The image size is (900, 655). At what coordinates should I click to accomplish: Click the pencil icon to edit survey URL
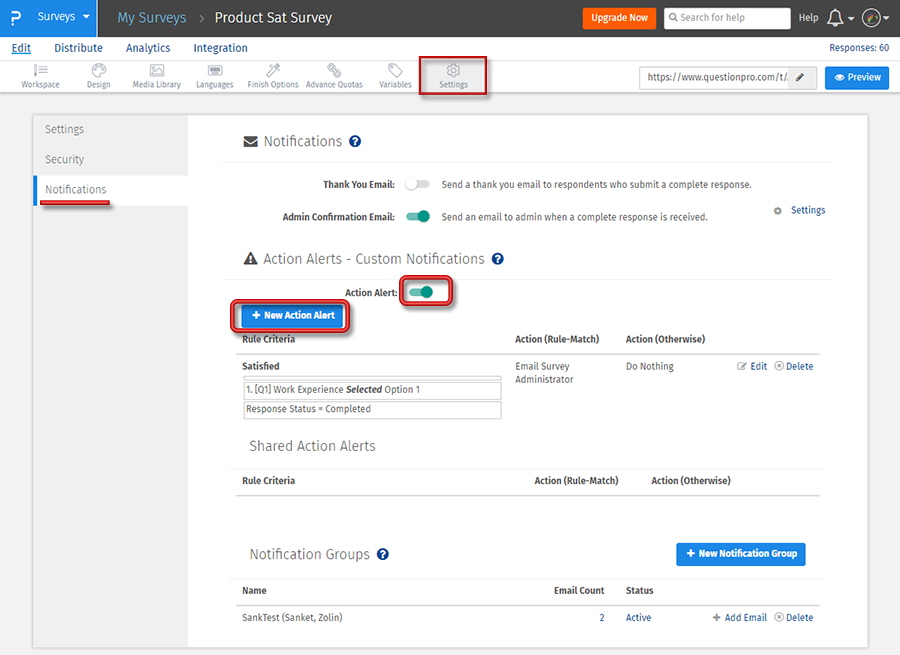(x=800, y=77)
